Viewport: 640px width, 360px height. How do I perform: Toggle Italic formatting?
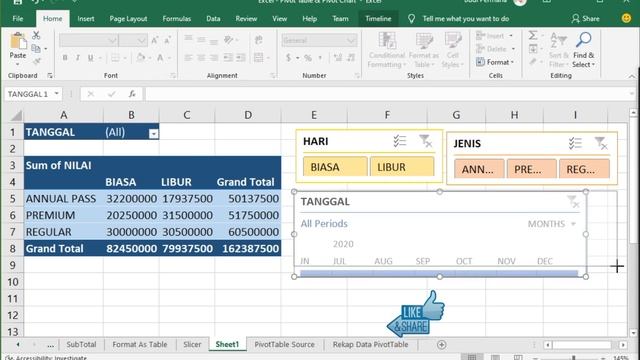[78, 58]
